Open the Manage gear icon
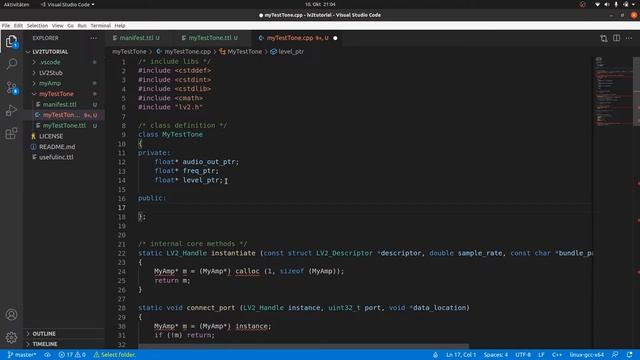This screenshot has height=360, width=640. (11, 337)
